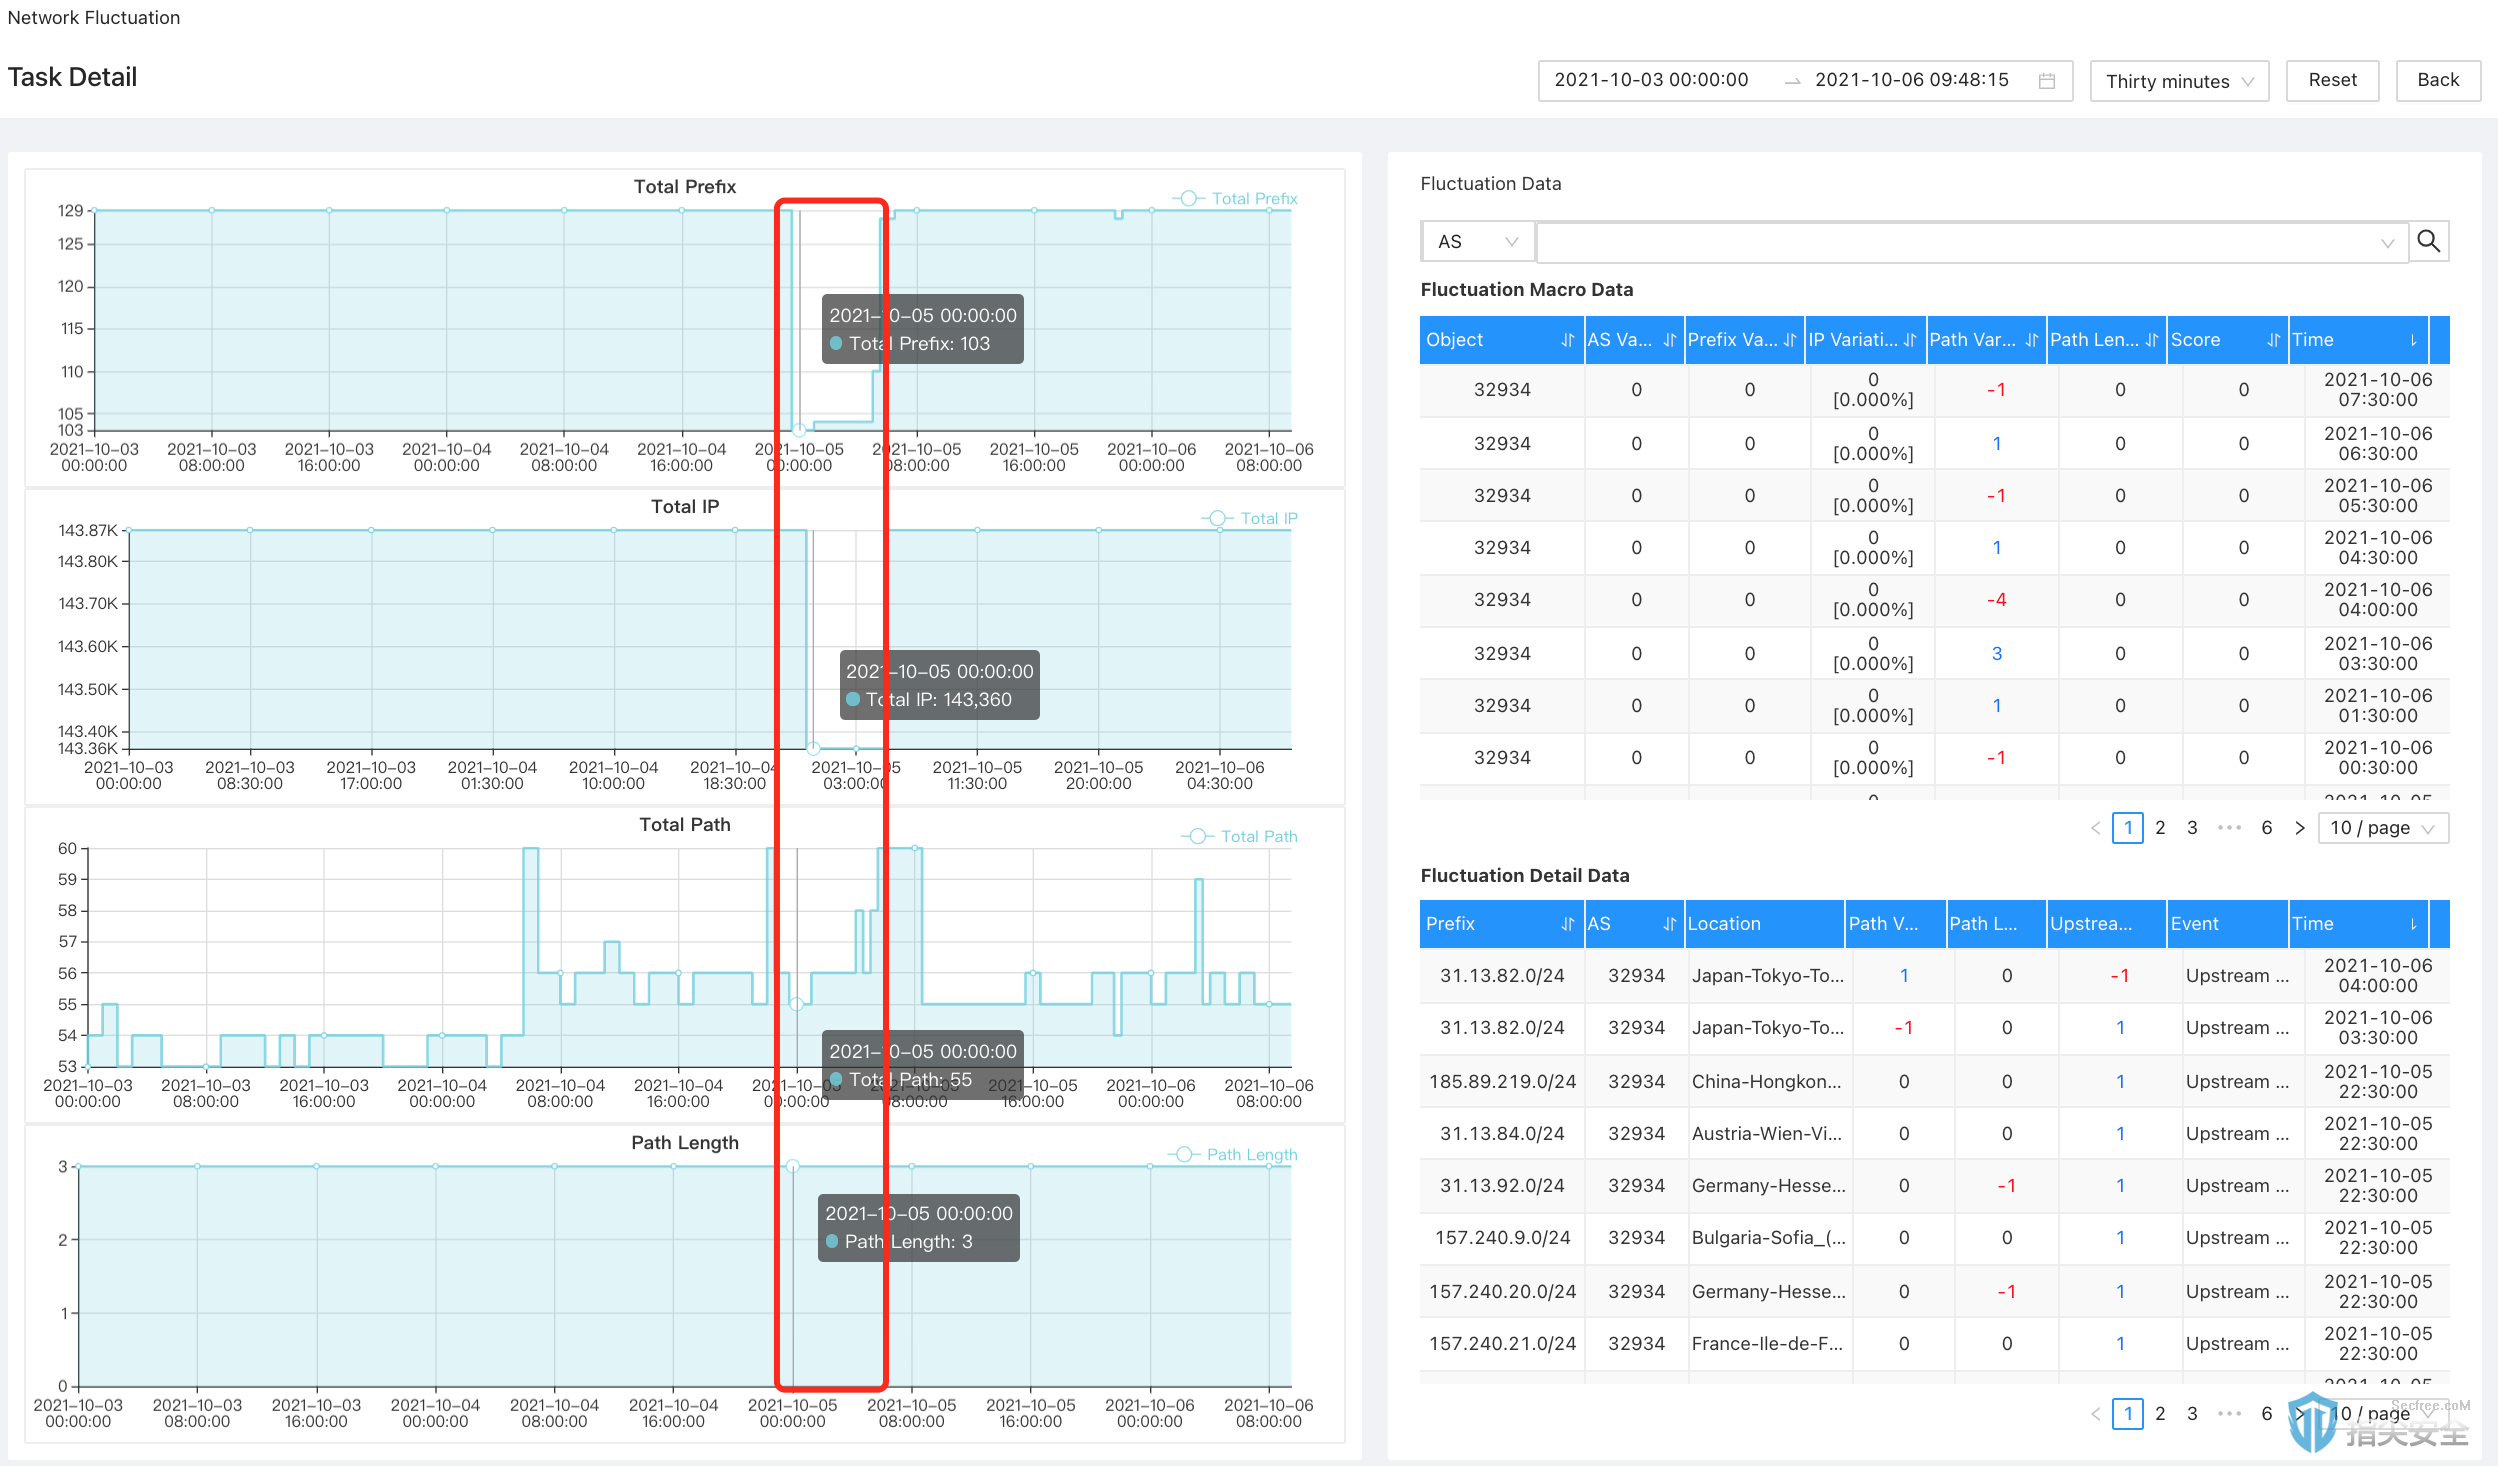Sort by AS Va... column
Viewport: 2498px width, 1466px height.
1669,340
